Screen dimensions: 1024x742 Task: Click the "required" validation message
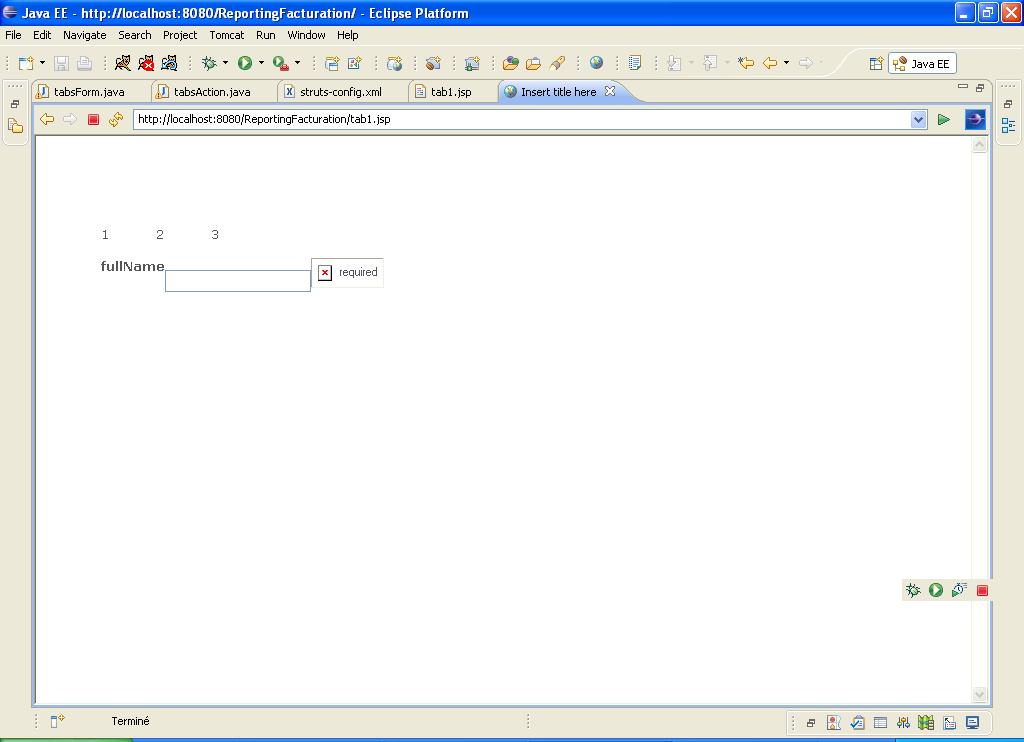358,272
